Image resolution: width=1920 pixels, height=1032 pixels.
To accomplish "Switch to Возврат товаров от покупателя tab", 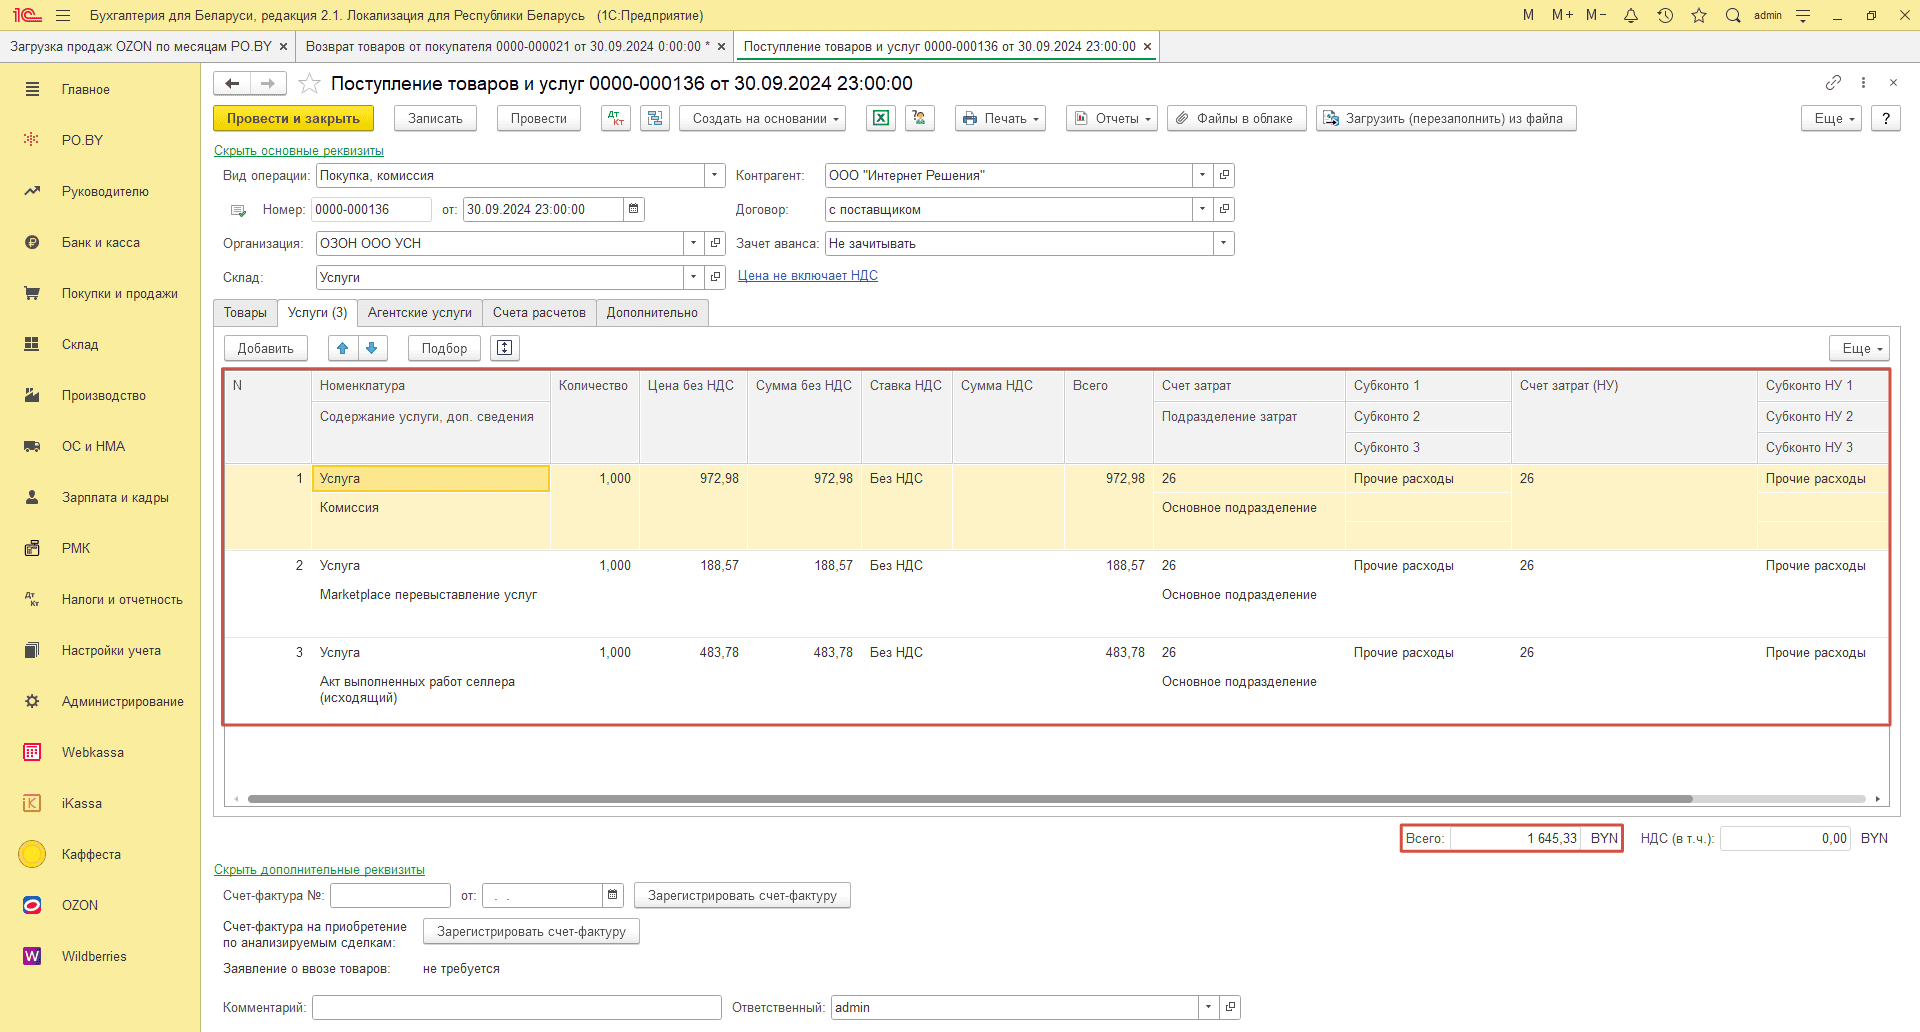I will [508, 46].
